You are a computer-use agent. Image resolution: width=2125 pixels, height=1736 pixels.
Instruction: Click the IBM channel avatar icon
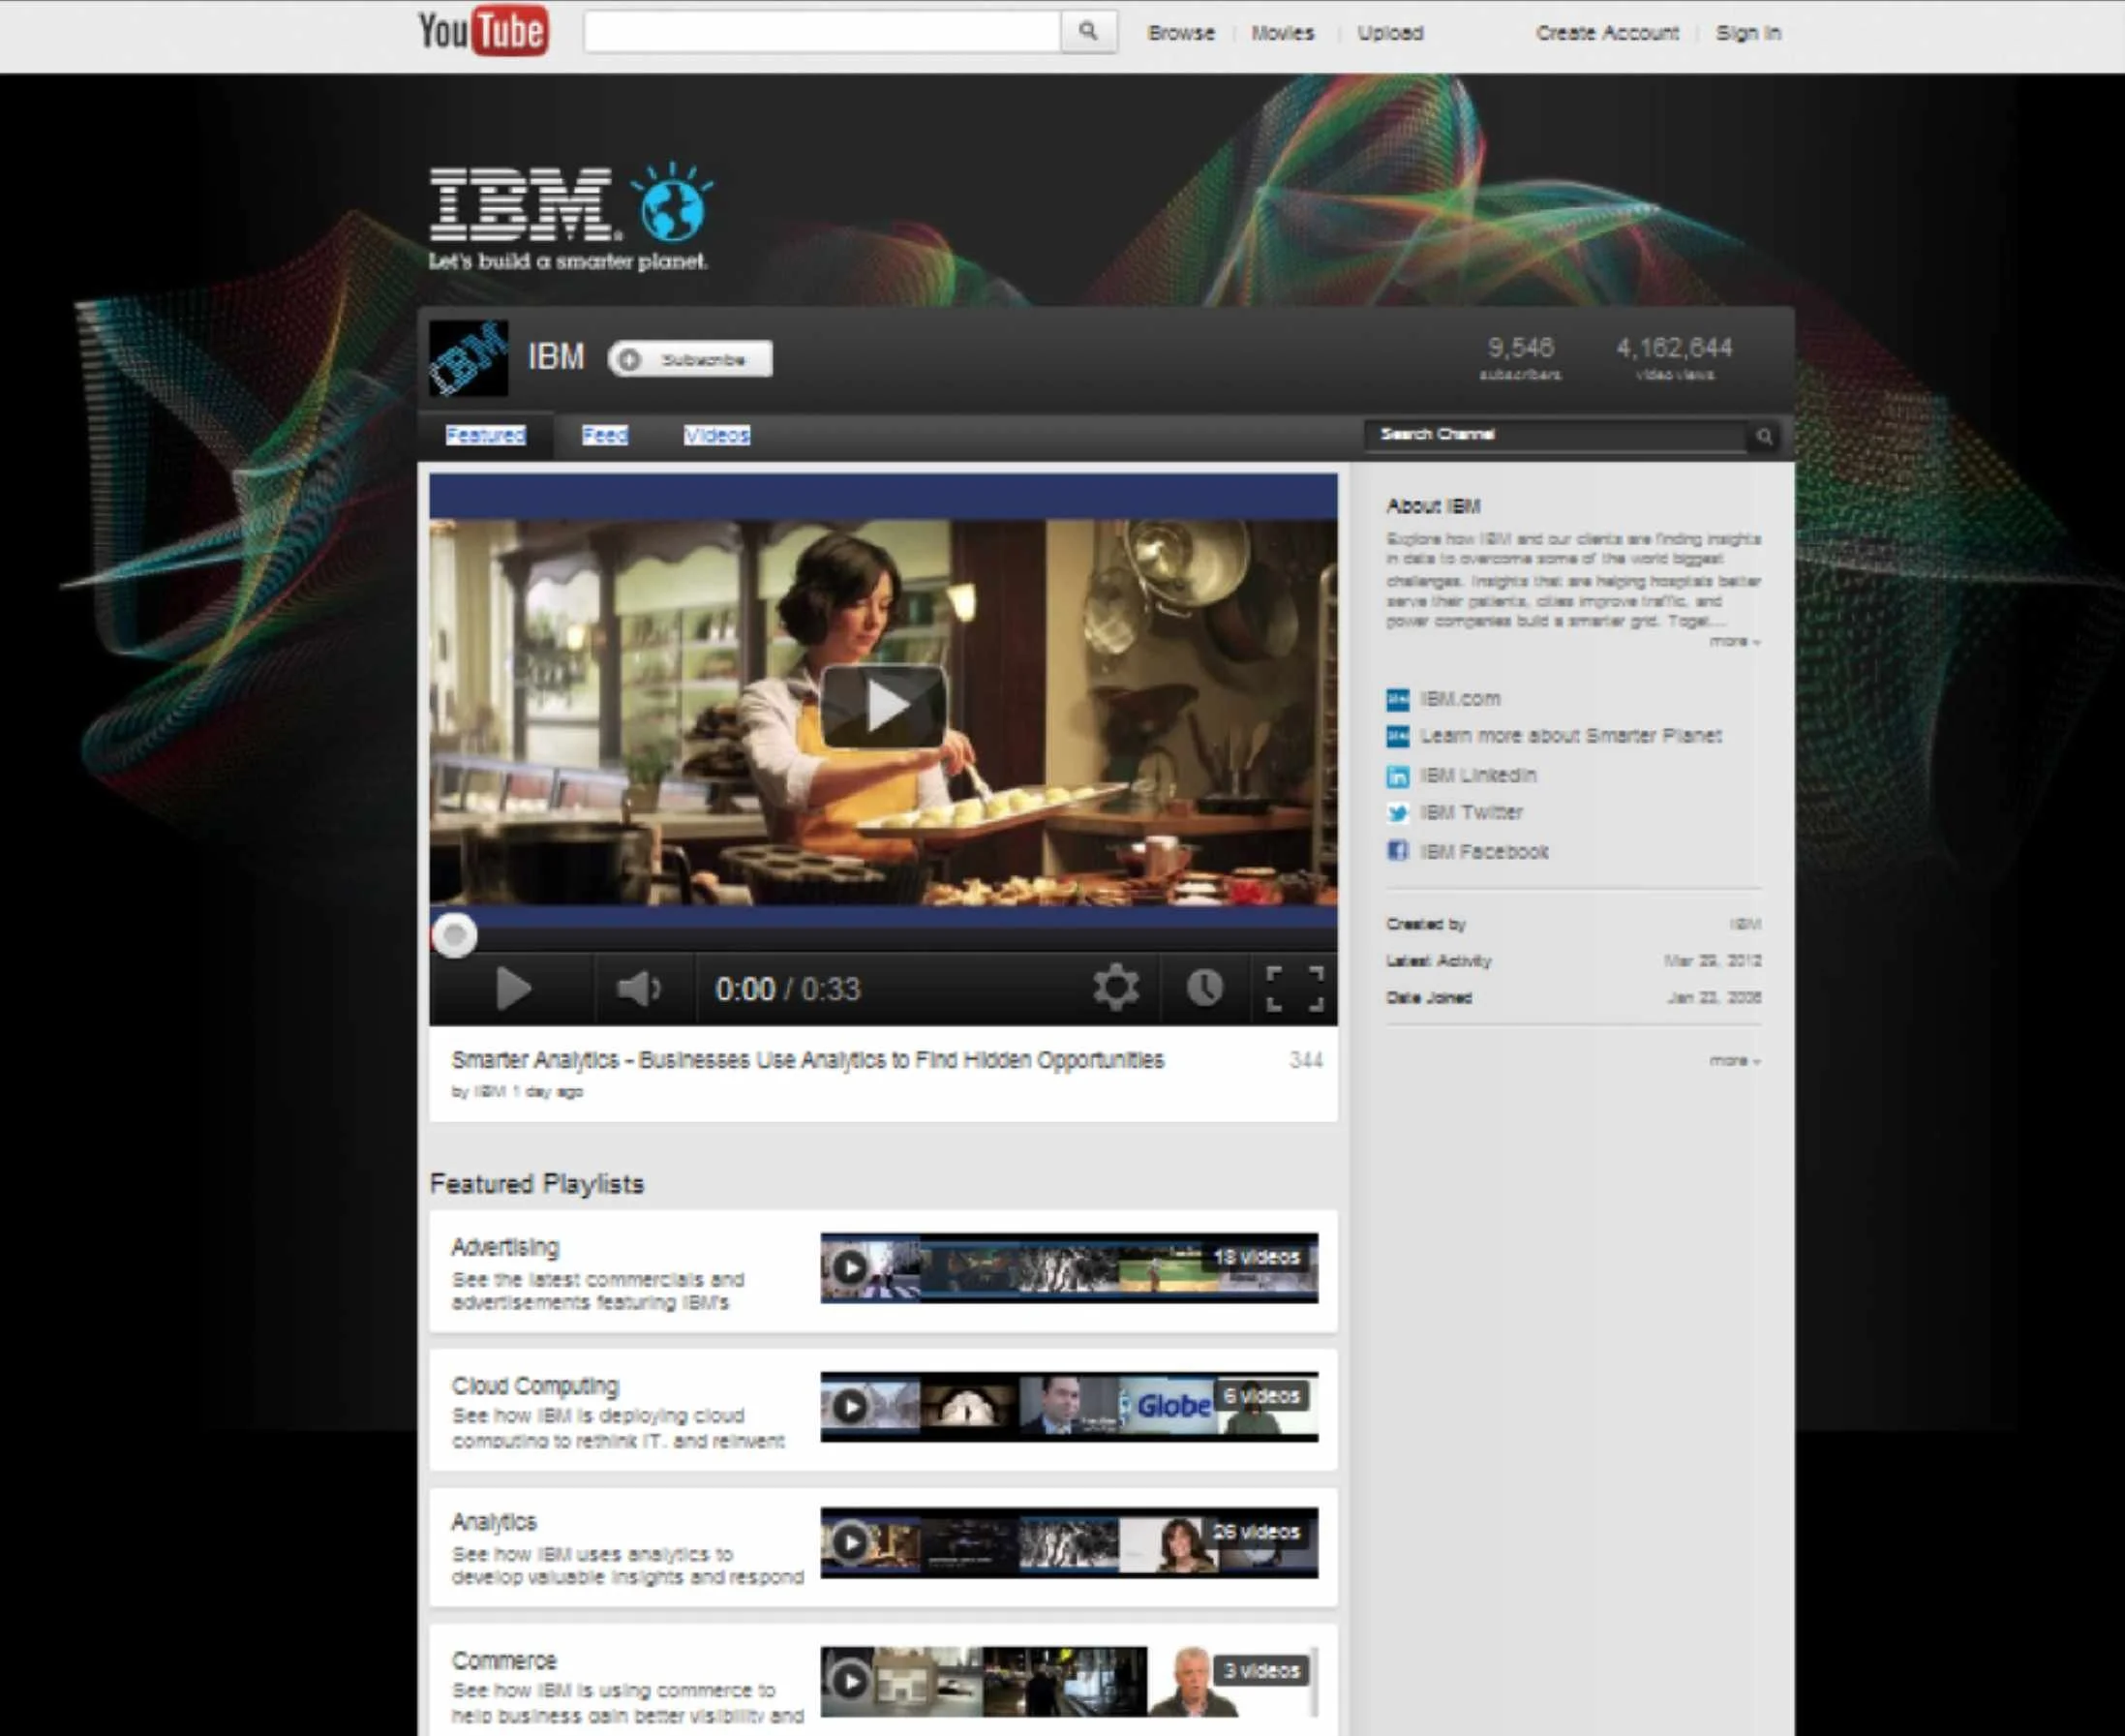[x=468, y=358]
